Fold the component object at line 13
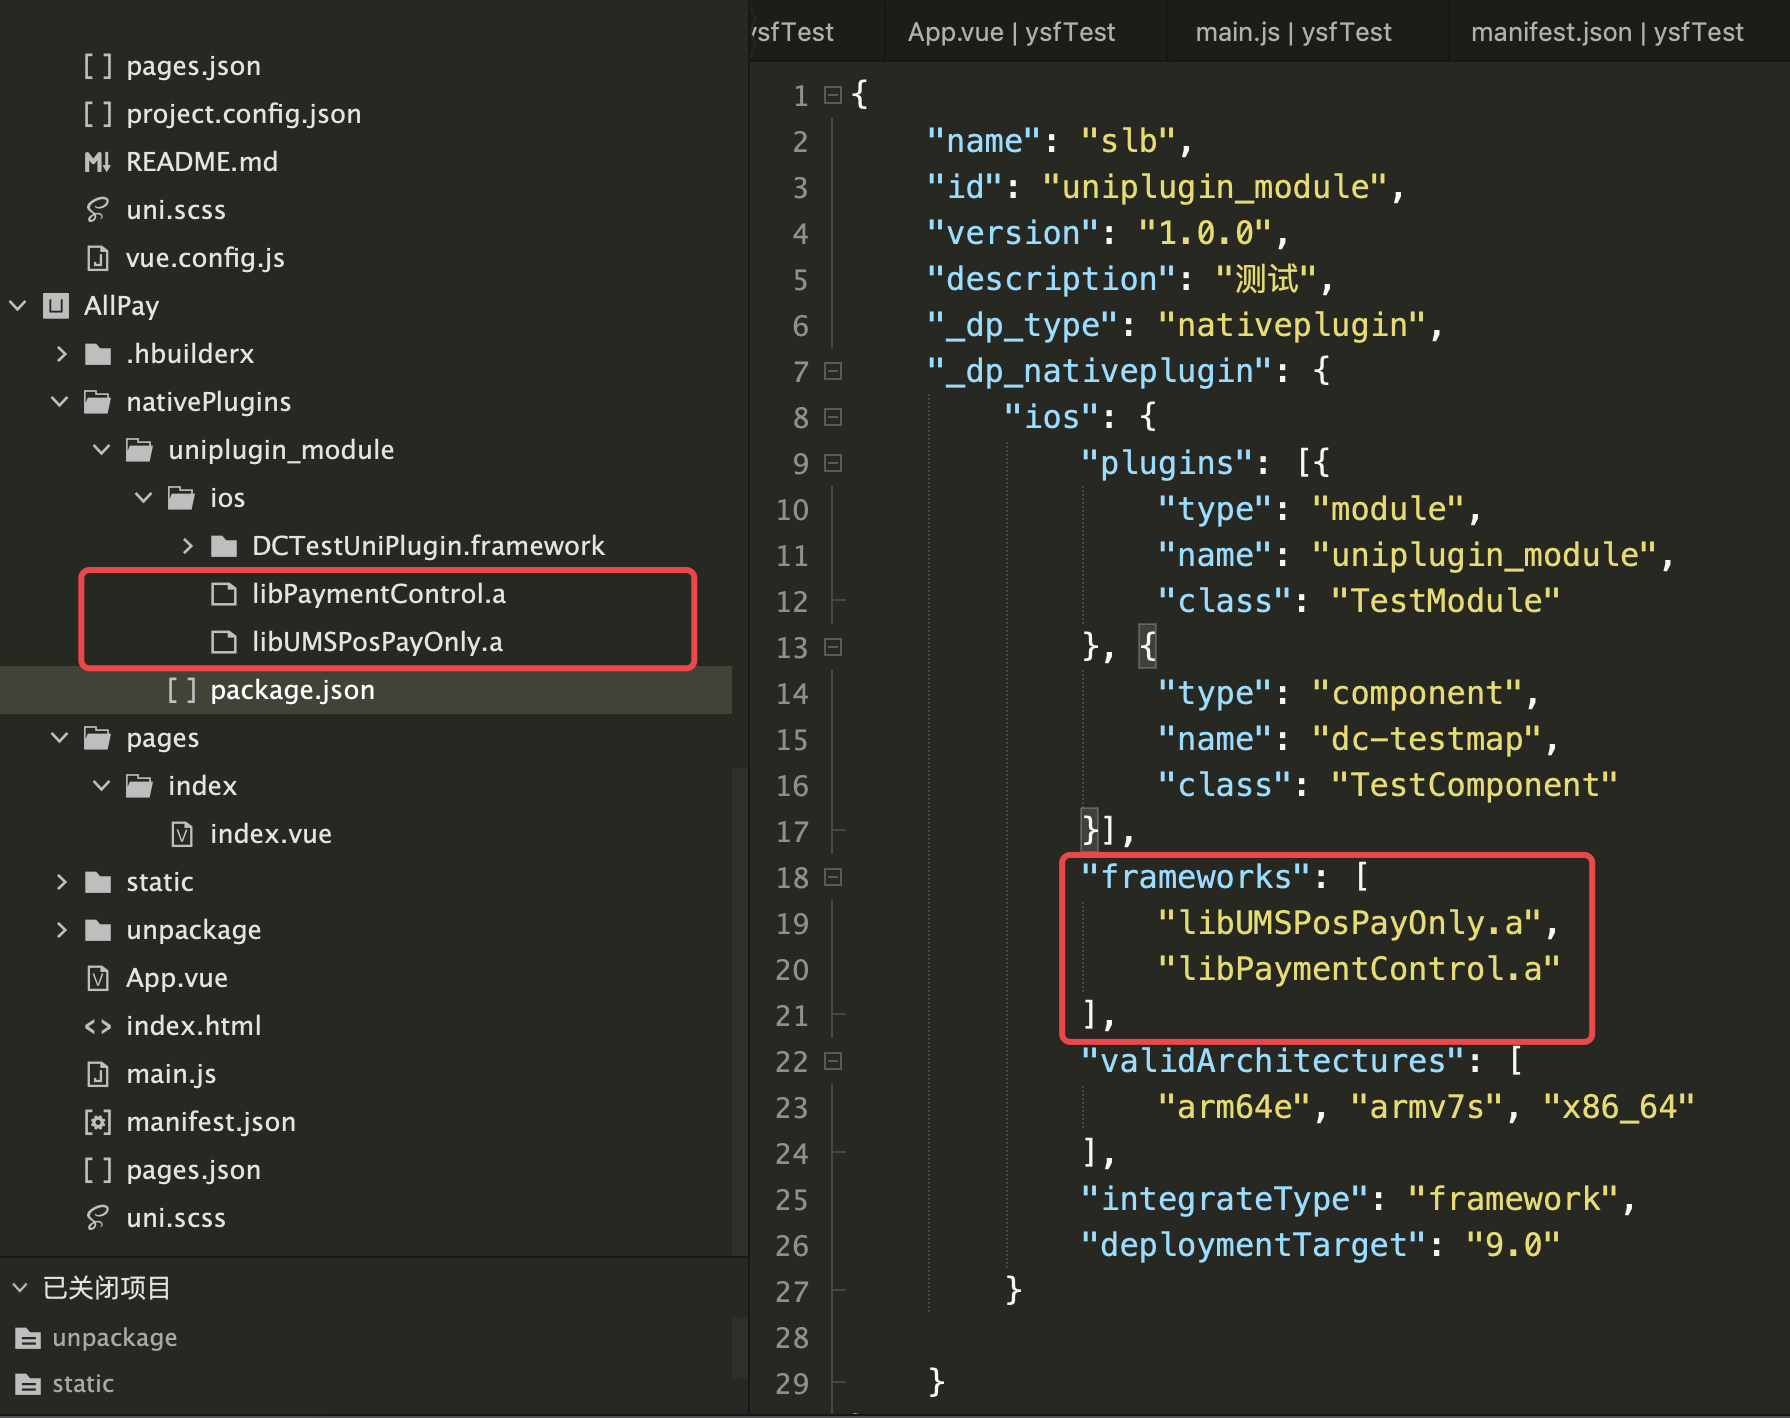This screenshot has height=1418, width=1790. [x=833, y=647]
